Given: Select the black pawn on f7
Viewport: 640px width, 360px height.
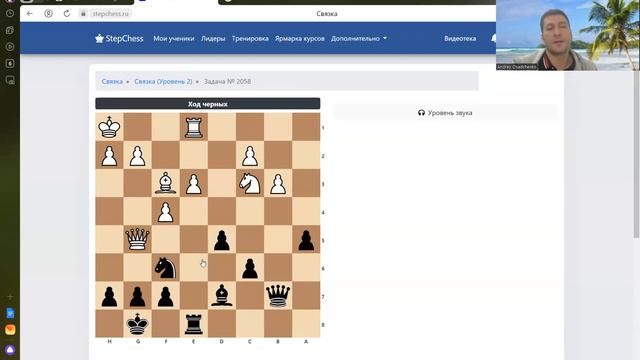Looking at the screenshot, I should pyautogui.click(x=165, y=296).
